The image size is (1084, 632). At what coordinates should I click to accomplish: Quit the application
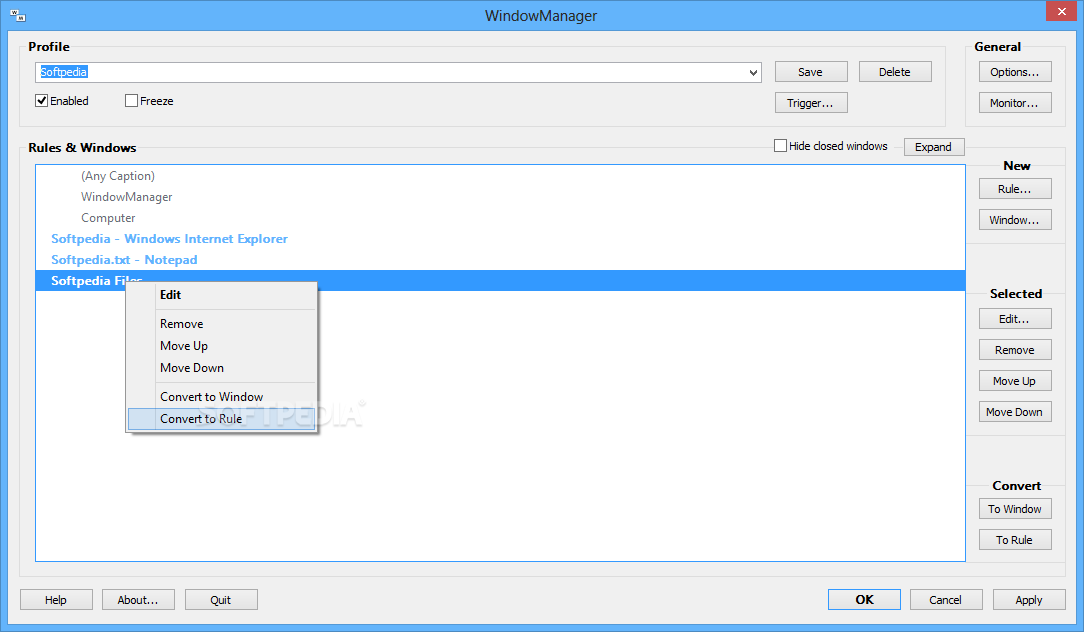221,600
